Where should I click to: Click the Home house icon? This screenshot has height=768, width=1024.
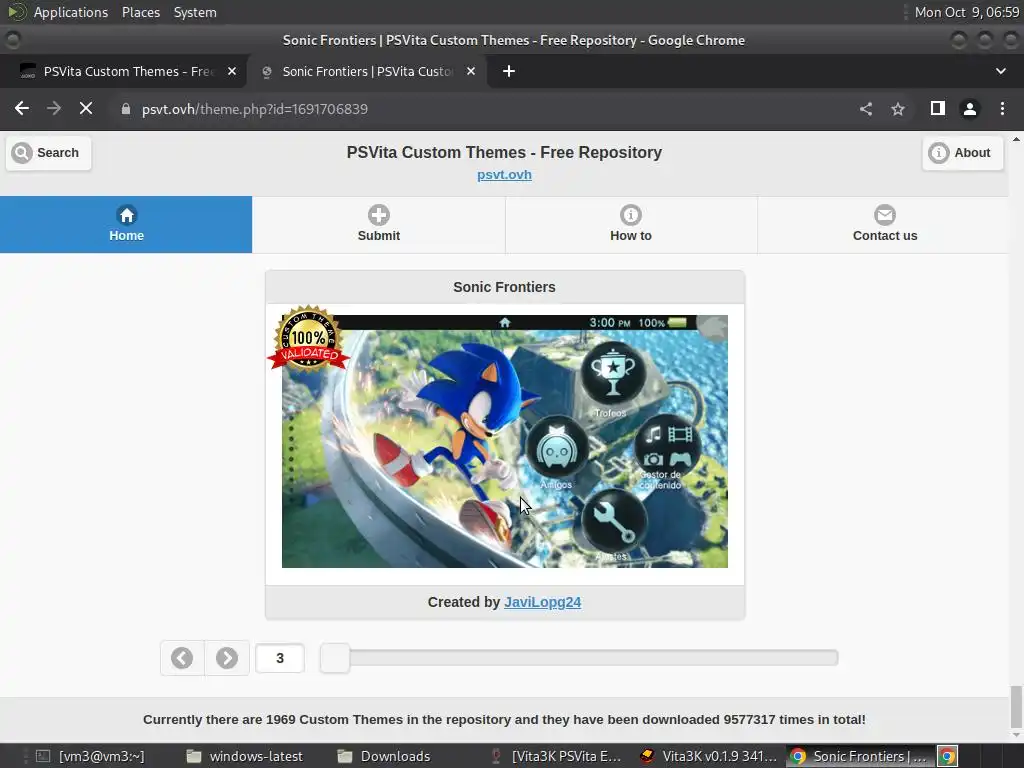point(126,215)
